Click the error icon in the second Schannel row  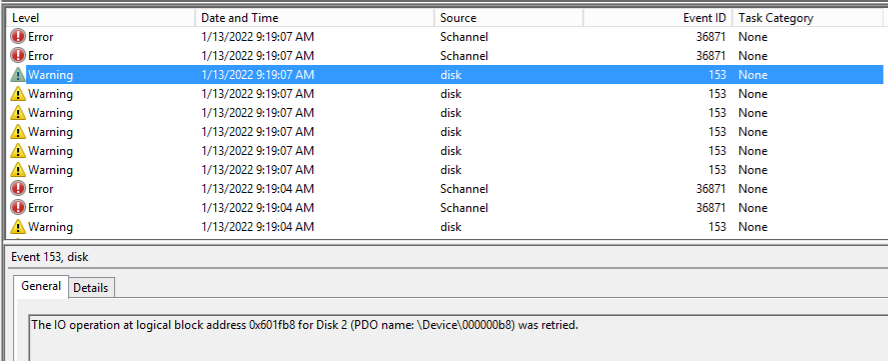[18, 56]
